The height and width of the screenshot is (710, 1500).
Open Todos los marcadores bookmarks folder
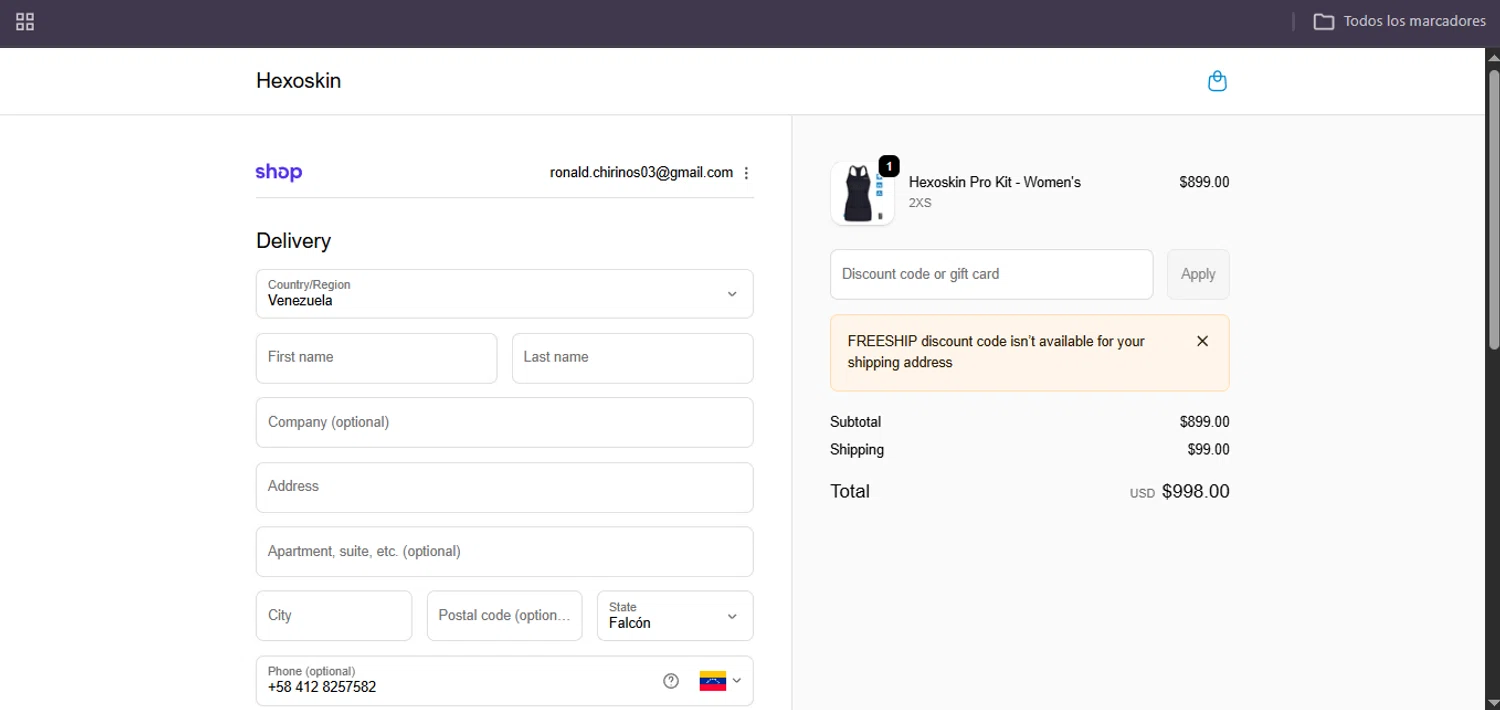point(1400,21)
